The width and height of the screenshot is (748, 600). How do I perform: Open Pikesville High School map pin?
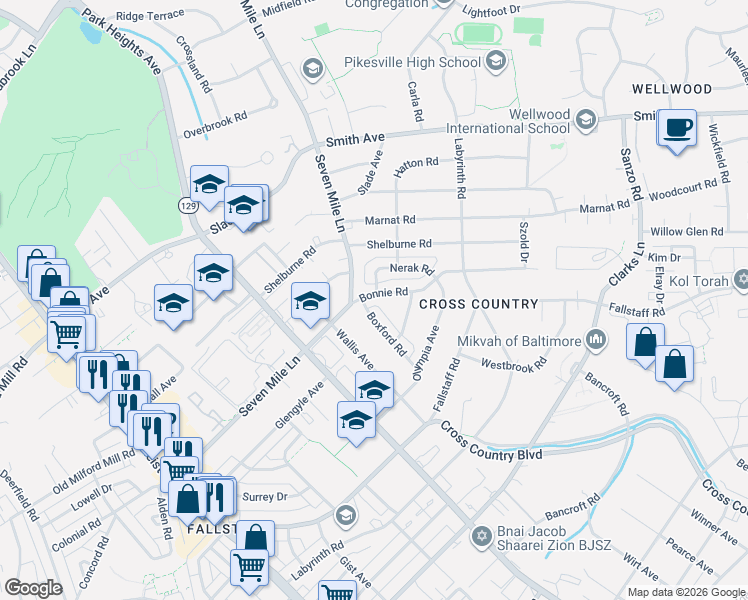pyautogui.click(x=496, y=62)
